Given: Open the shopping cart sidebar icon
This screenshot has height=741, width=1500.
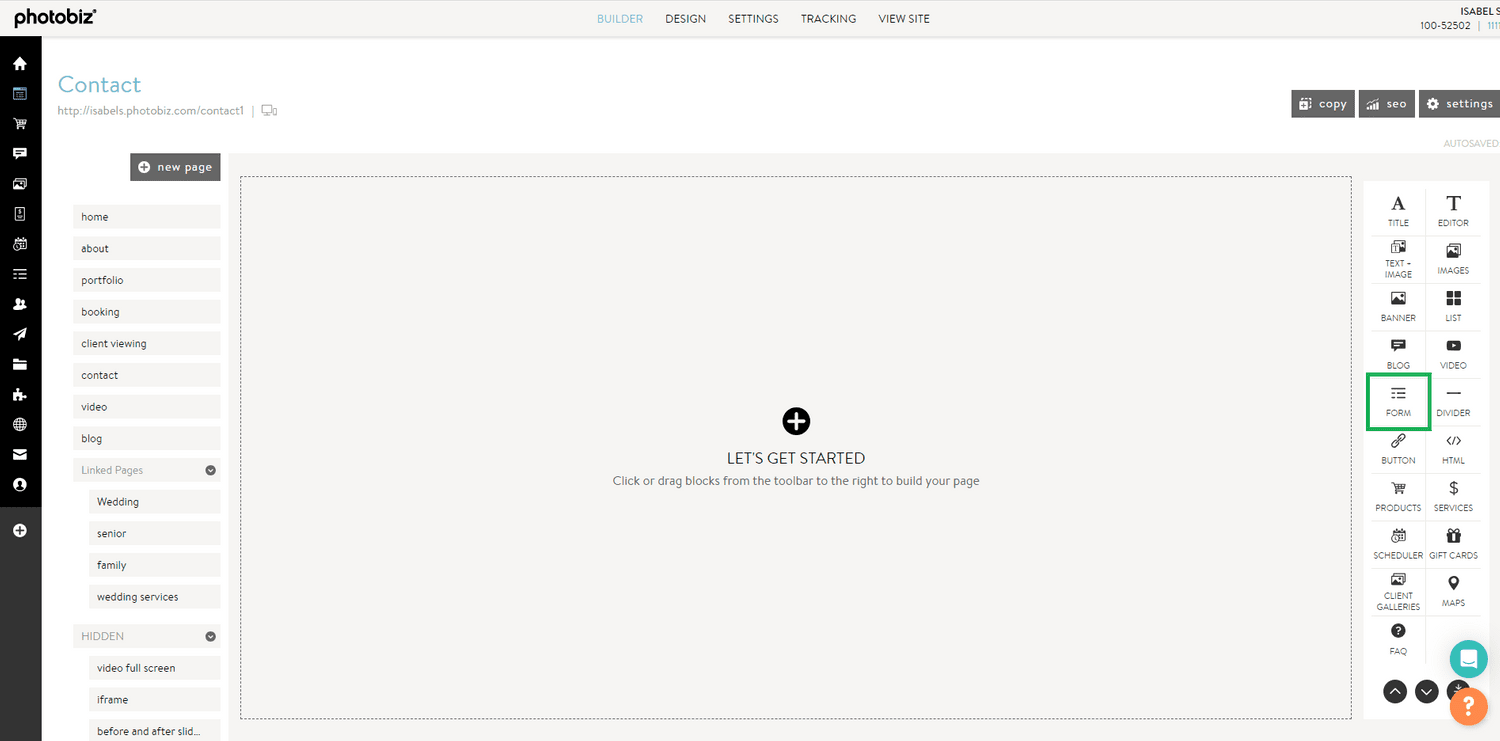Looking at the screenshot, I should (x=20, y=124).
